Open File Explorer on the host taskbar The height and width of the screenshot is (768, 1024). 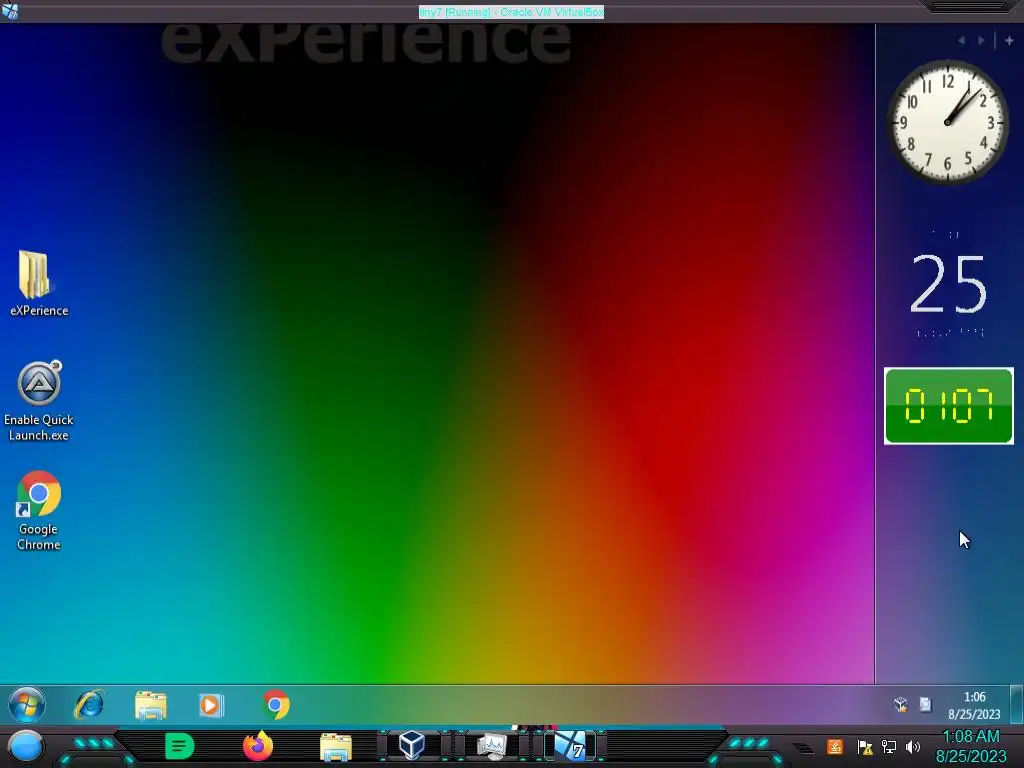[x=336, y=746]
